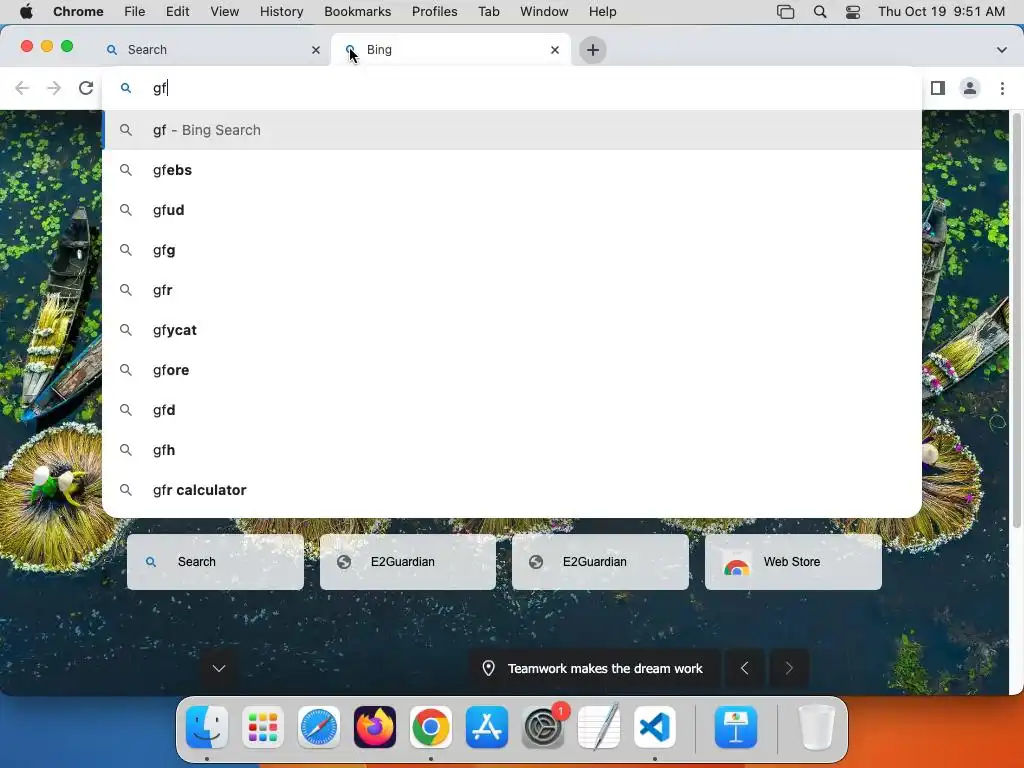Open the Bookmarks menu

357,12
